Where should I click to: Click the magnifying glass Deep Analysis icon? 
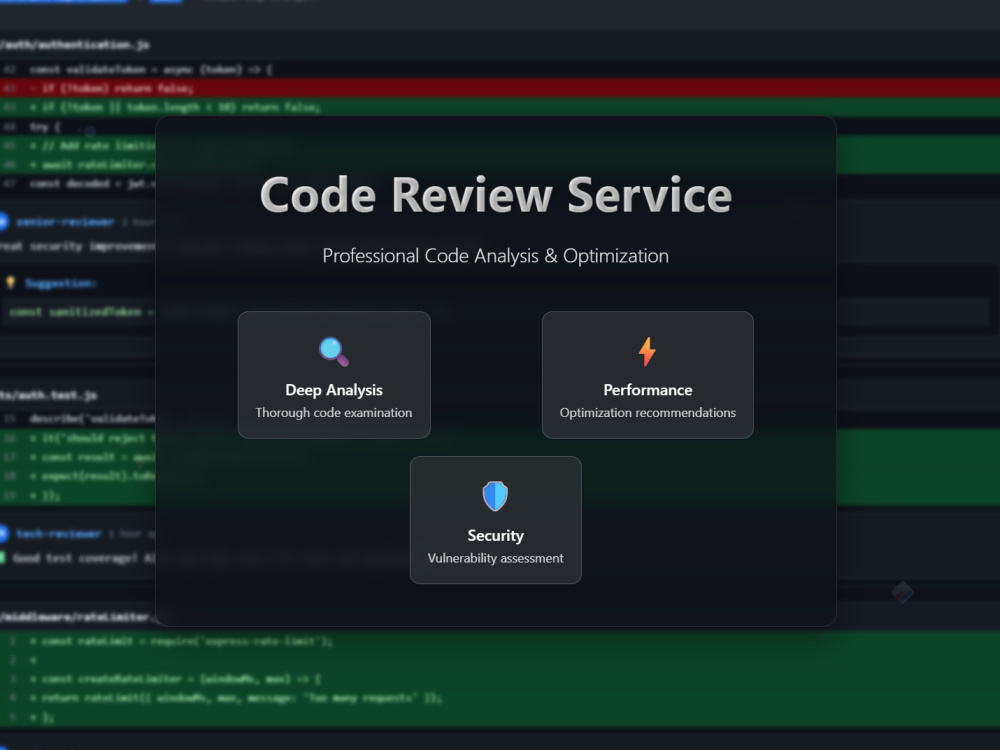coord(334,351)
